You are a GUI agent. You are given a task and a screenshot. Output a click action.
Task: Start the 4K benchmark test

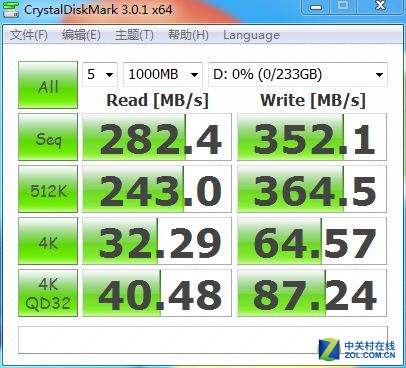click(48, 241)
